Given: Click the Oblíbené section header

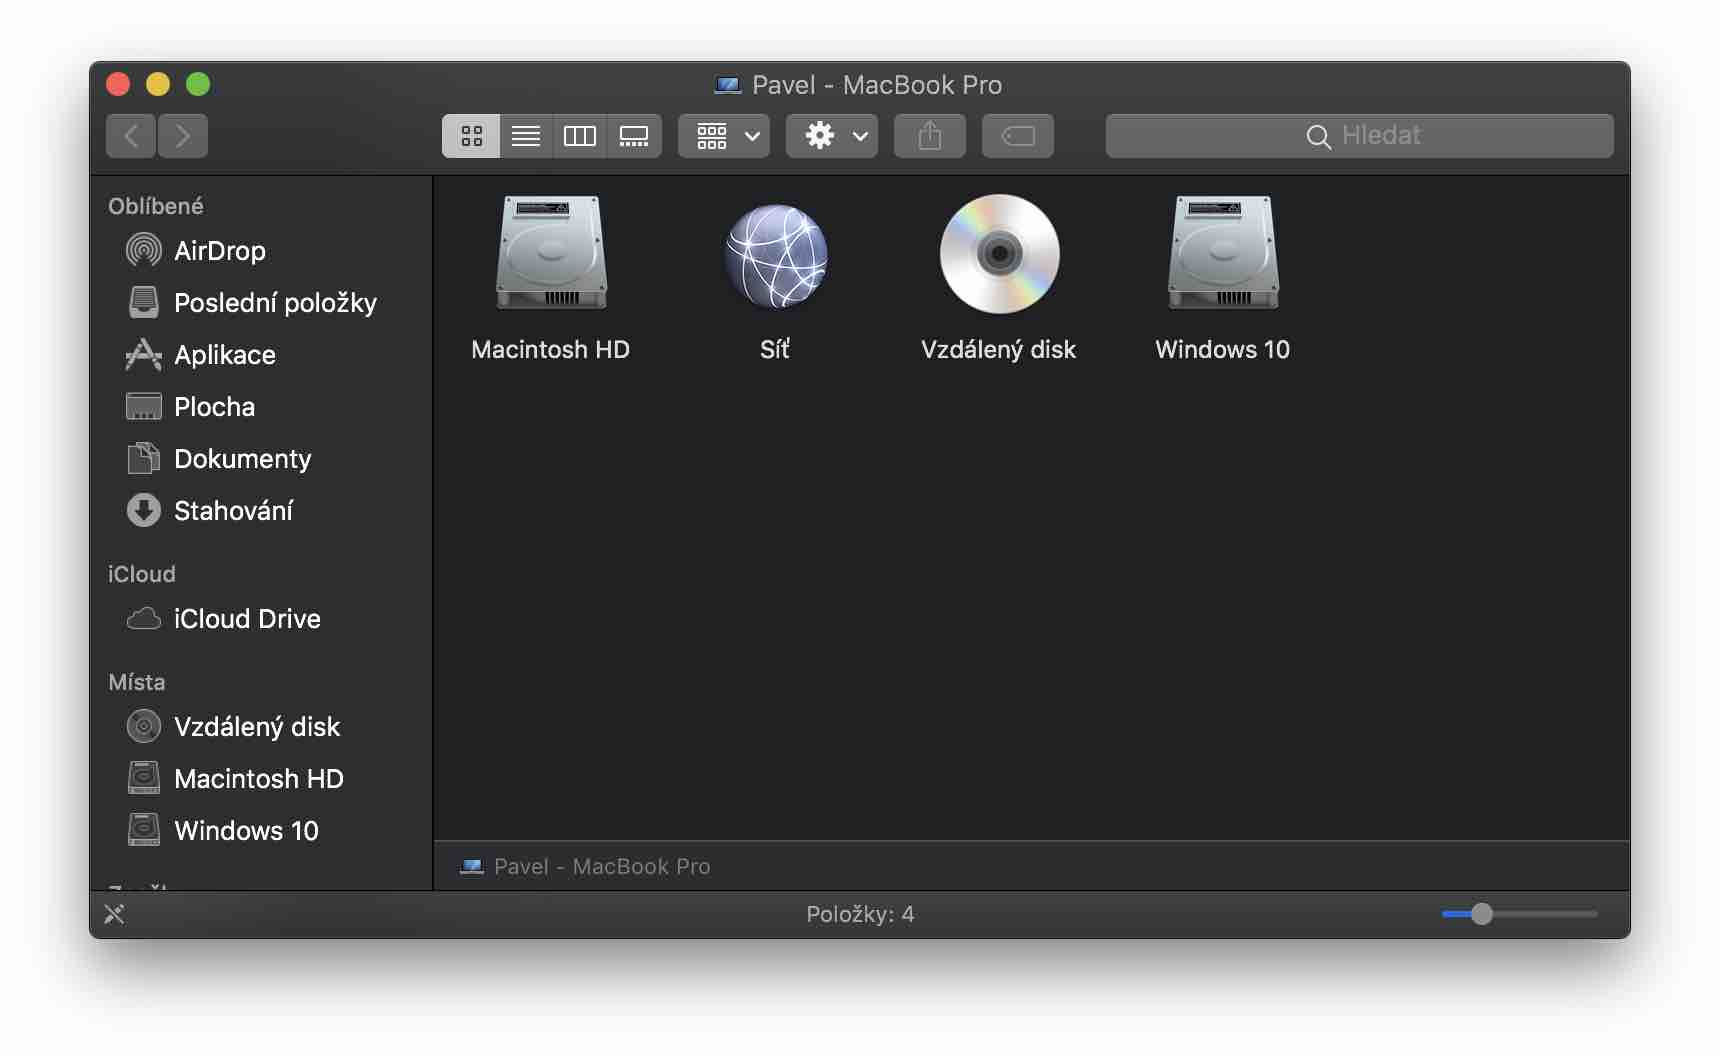Looking at the screenshot, I should 156,206.
